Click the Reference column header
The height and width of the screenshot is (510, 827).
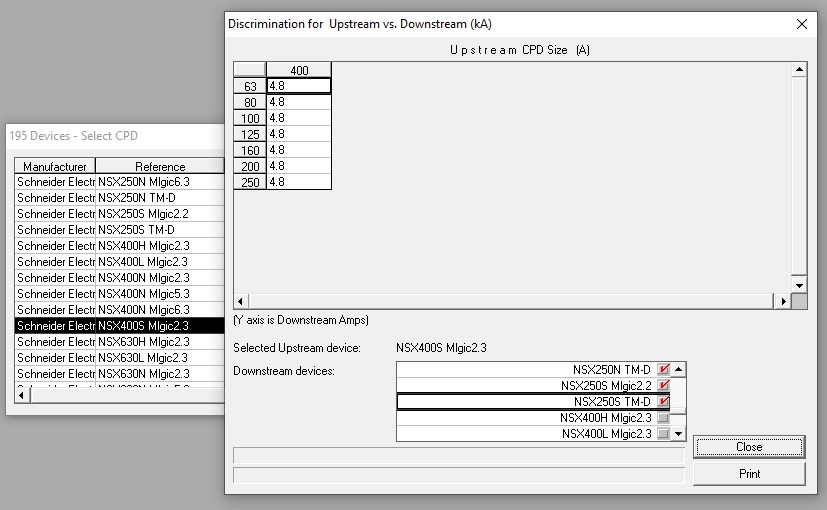[x=160, y=166]
